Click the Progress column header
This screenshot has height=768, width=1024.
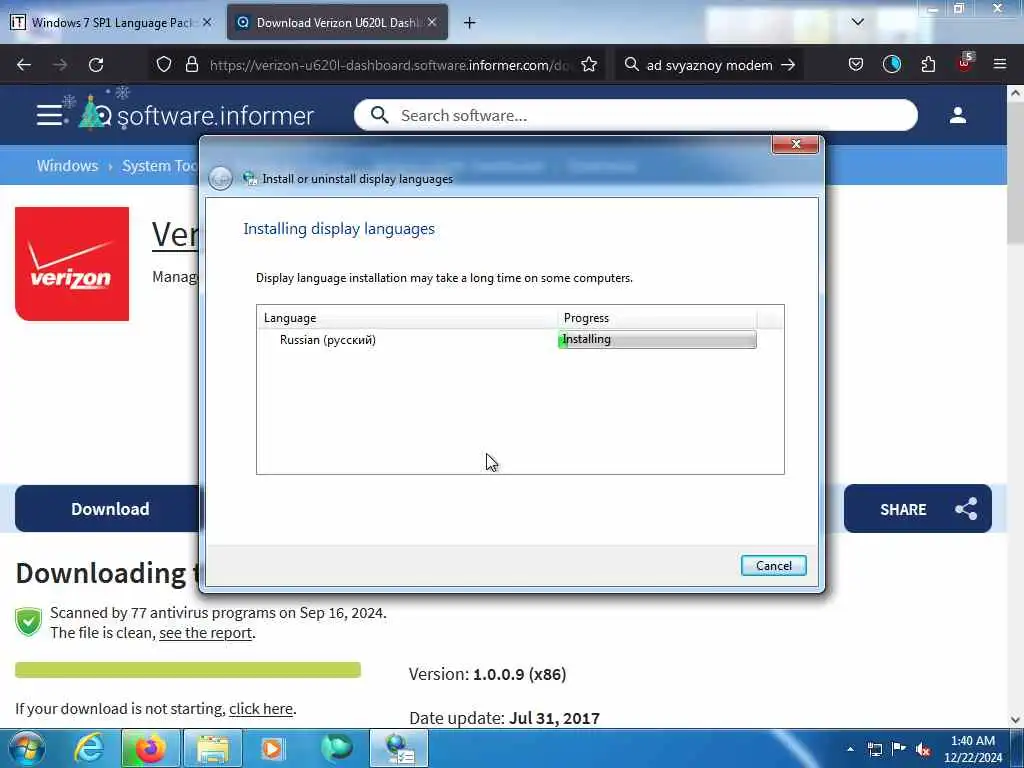click(x=658, y=318)
